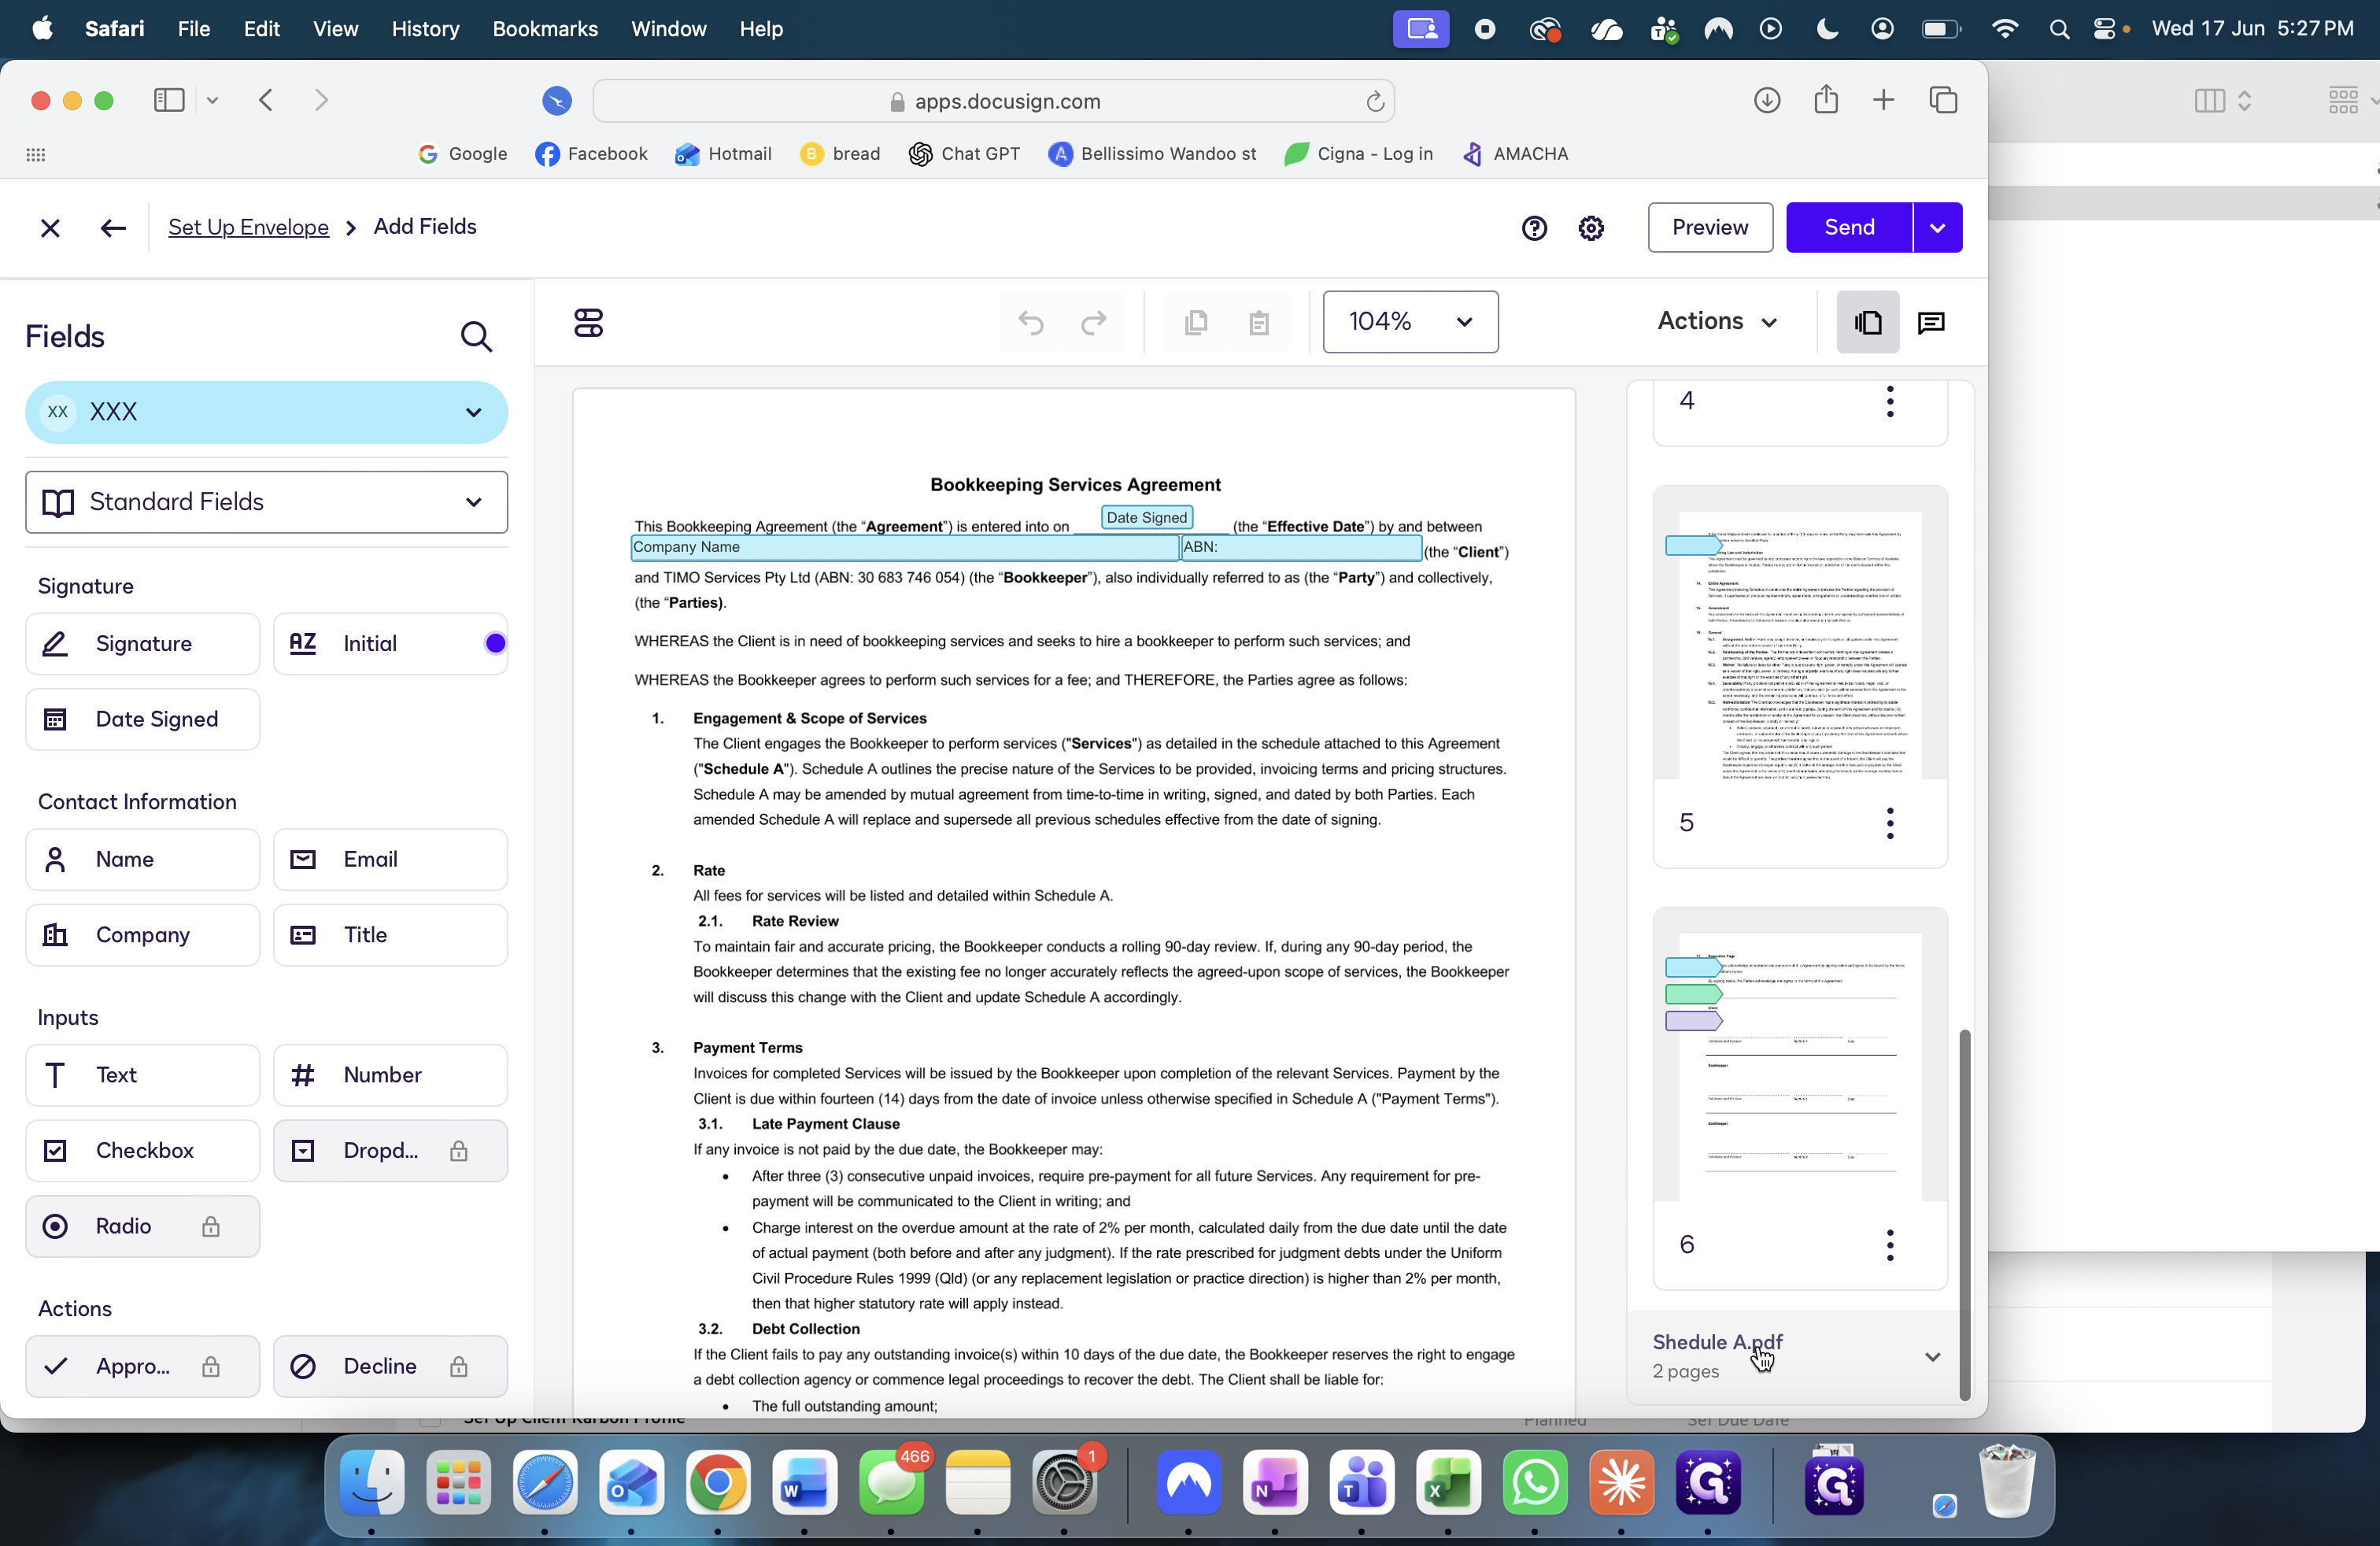Screen dimensions: 2380x1546
Task: Open the Actions dropdown menu
Action: pos(1717,322)
